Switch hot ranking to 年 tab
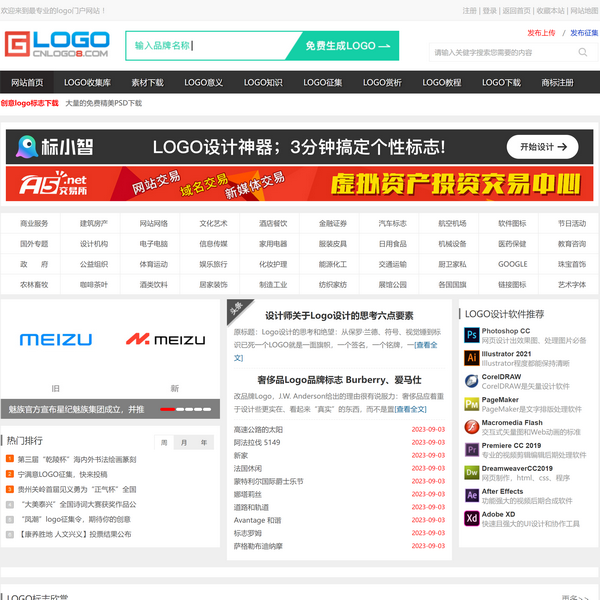Screen dimensions: 600x600 click(204, 442)
